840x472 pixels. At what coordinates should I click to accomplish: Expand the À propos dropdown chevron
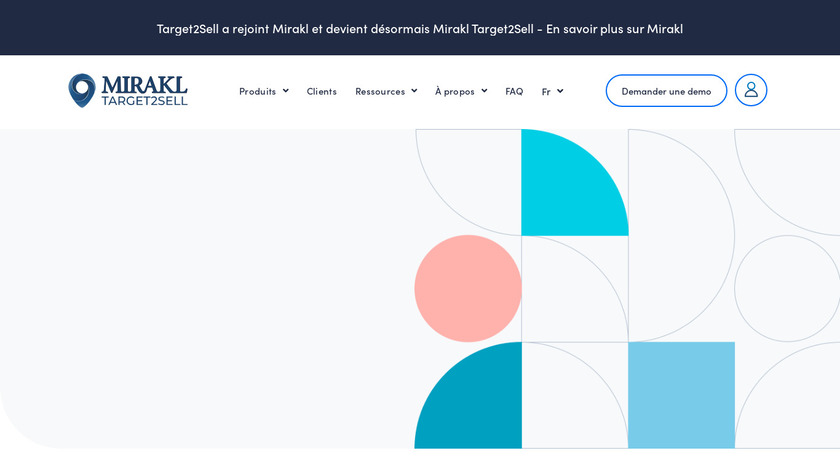tap(484, 91)
